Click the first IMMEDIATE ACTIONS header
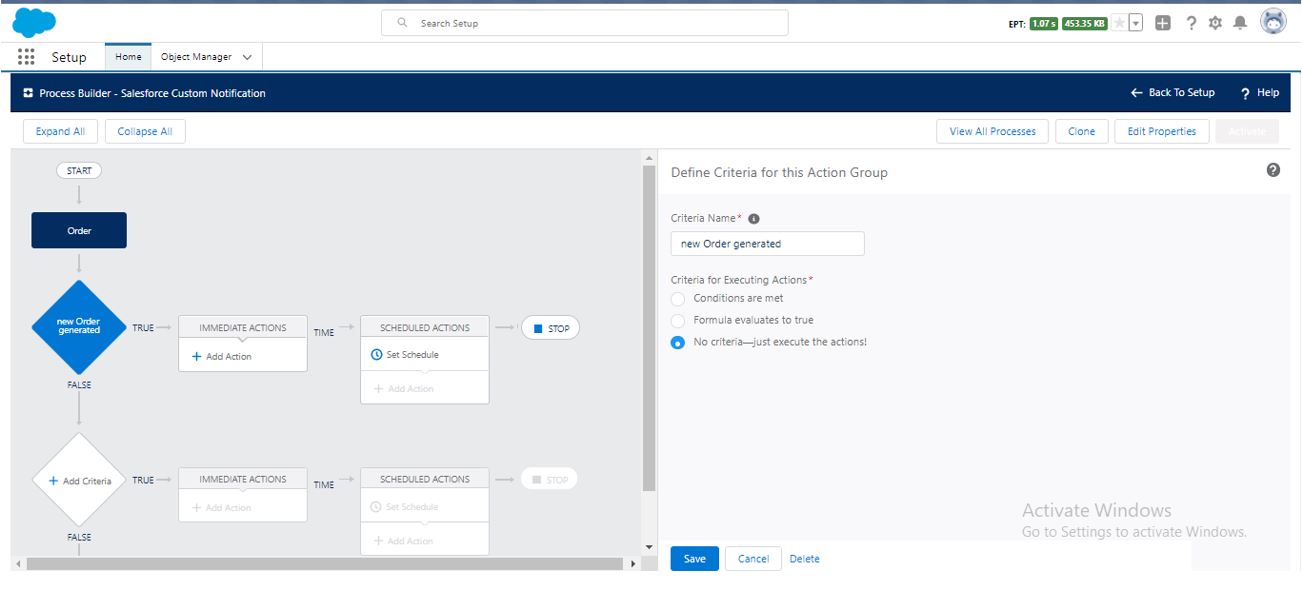This screenshot has height=589, width=1302. (243, 327)
